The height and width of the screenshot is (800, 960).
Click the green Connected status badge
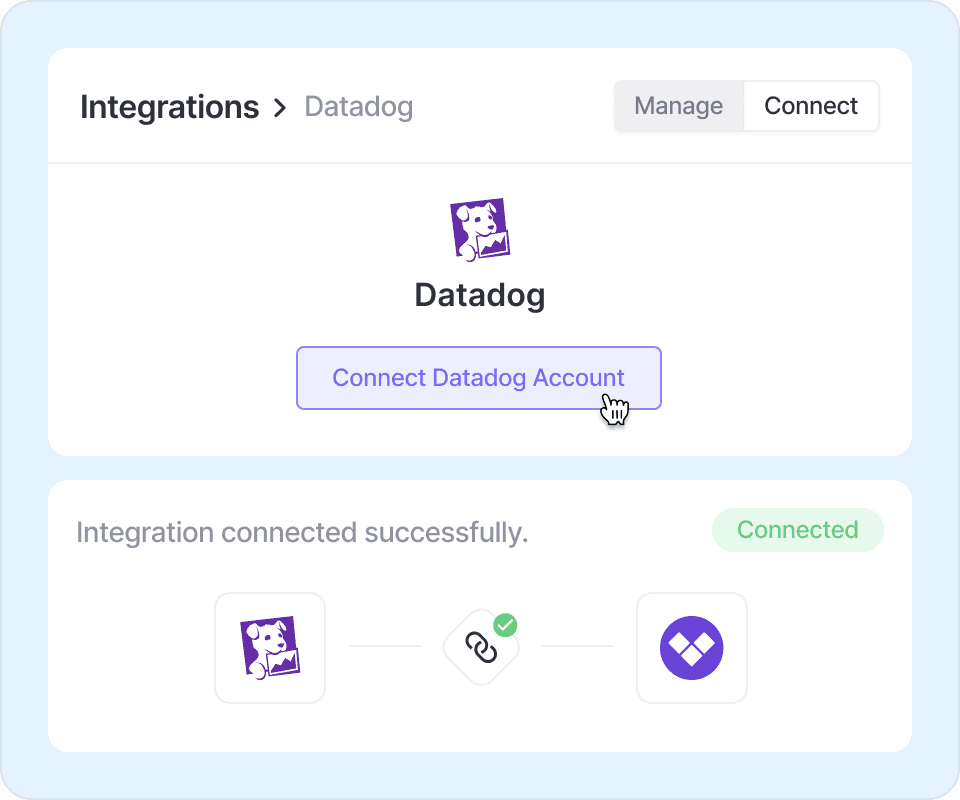[797, 530]
